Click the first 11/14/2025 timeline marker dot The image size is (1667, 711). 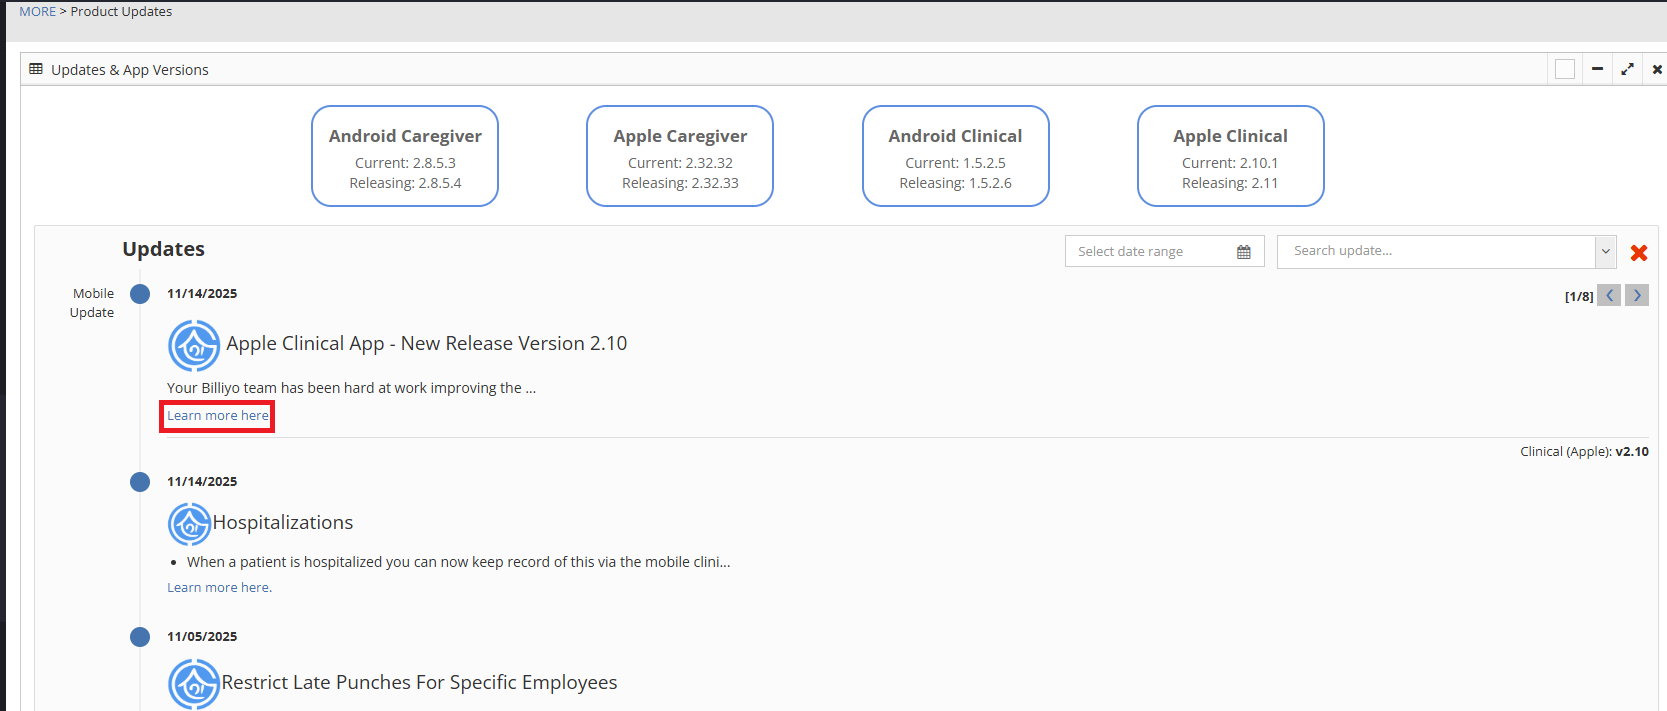[x=140, y=294]
